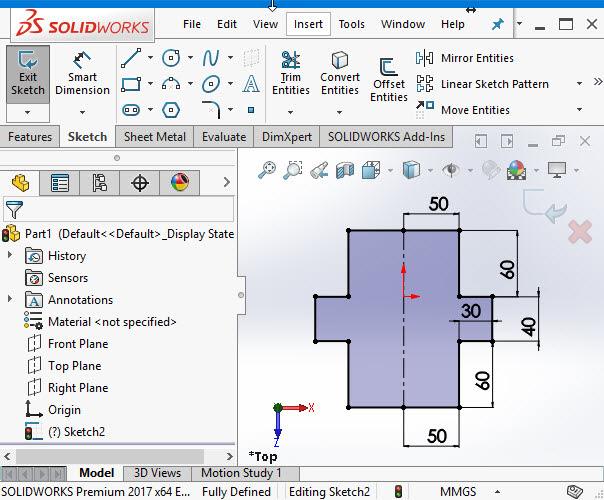The width and height of the screenshot is (604, 500).
Task: Click MMGS unit system in status bar
Action: [x=458, y=492]
